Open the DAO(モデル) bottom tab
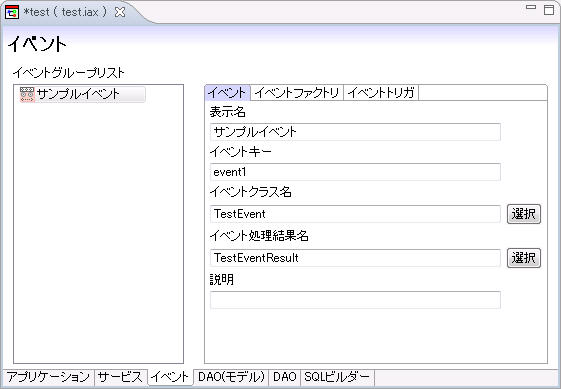 (x=231, y=377)
